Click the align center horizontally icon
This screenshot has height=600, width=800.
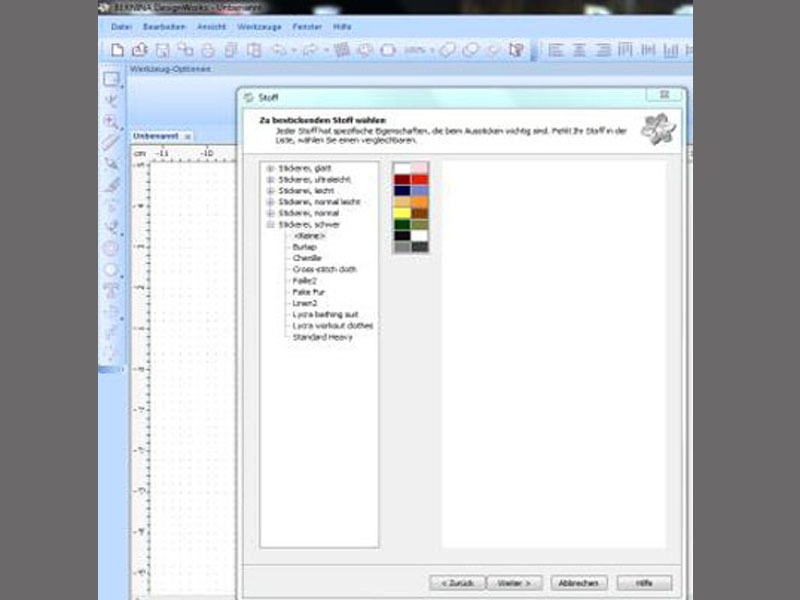tap(579, 50)
